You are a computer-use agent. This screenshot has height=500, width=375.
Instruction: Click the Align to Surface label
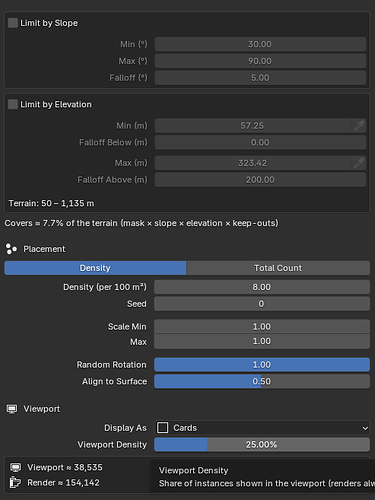[115, 381]
